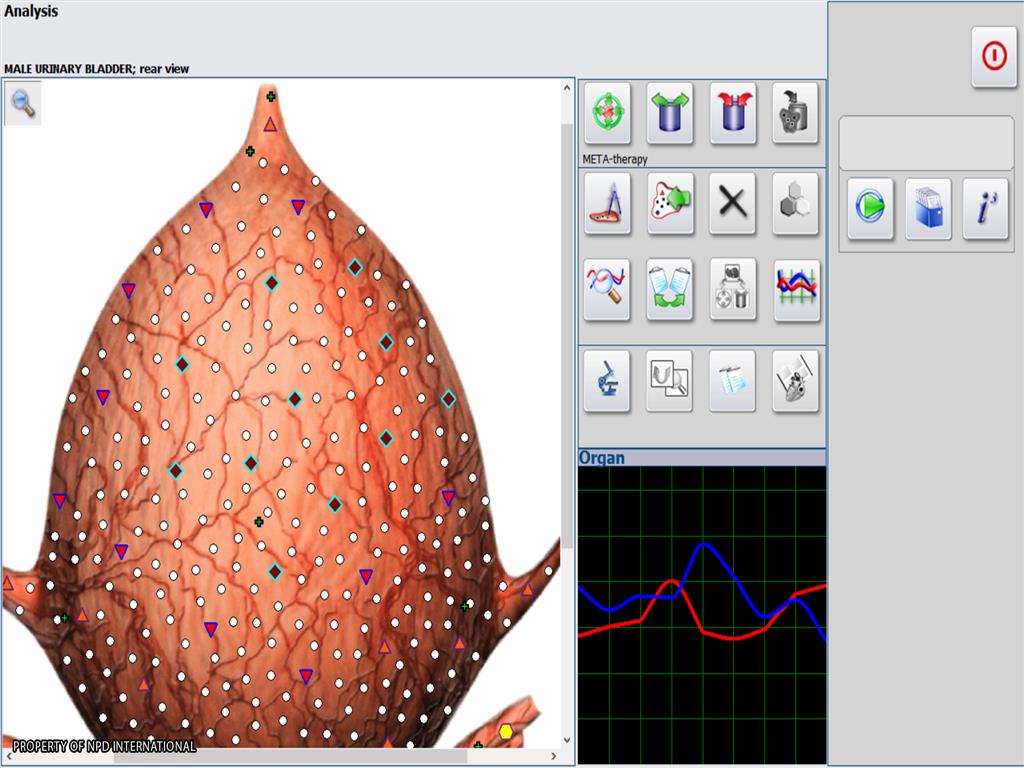This screenshot has height=768, width=1024.
Task: Click the magnifier zoom icon over bladder image
Action: pyautogui.click(x=23, y=103)
